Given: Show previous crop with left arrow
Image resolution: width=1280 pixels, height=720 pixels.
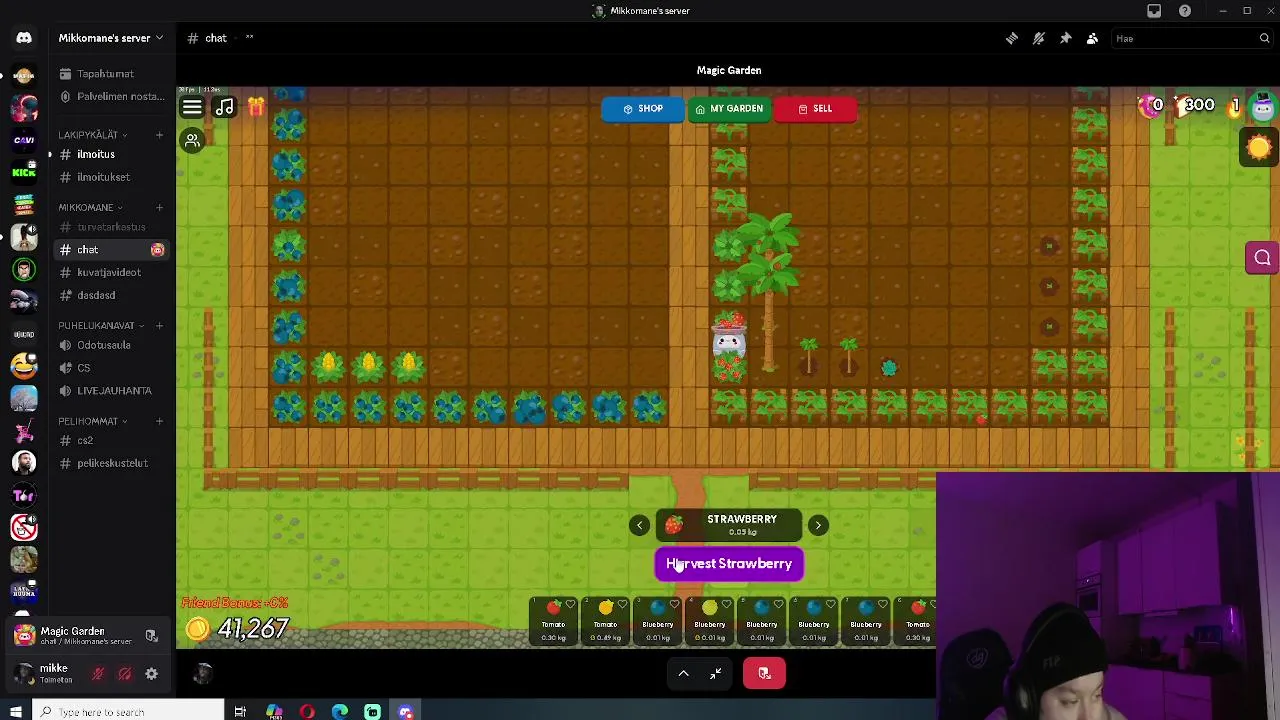Looking at the screenshot, I should (x=639, y=525).
